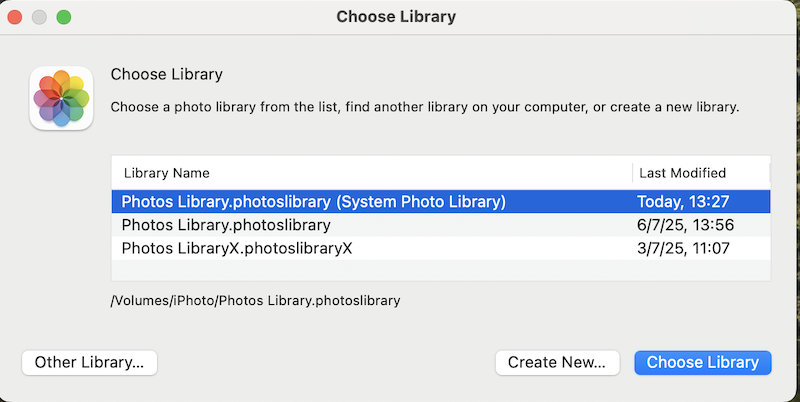Click the Choose Library button
Screen dimensions: 800x402
pos(702,362)
